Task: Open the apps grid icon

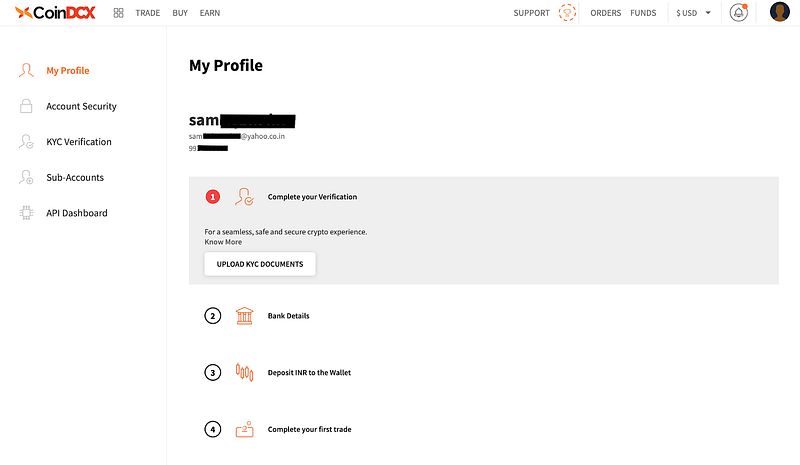Action: point(118,13)
